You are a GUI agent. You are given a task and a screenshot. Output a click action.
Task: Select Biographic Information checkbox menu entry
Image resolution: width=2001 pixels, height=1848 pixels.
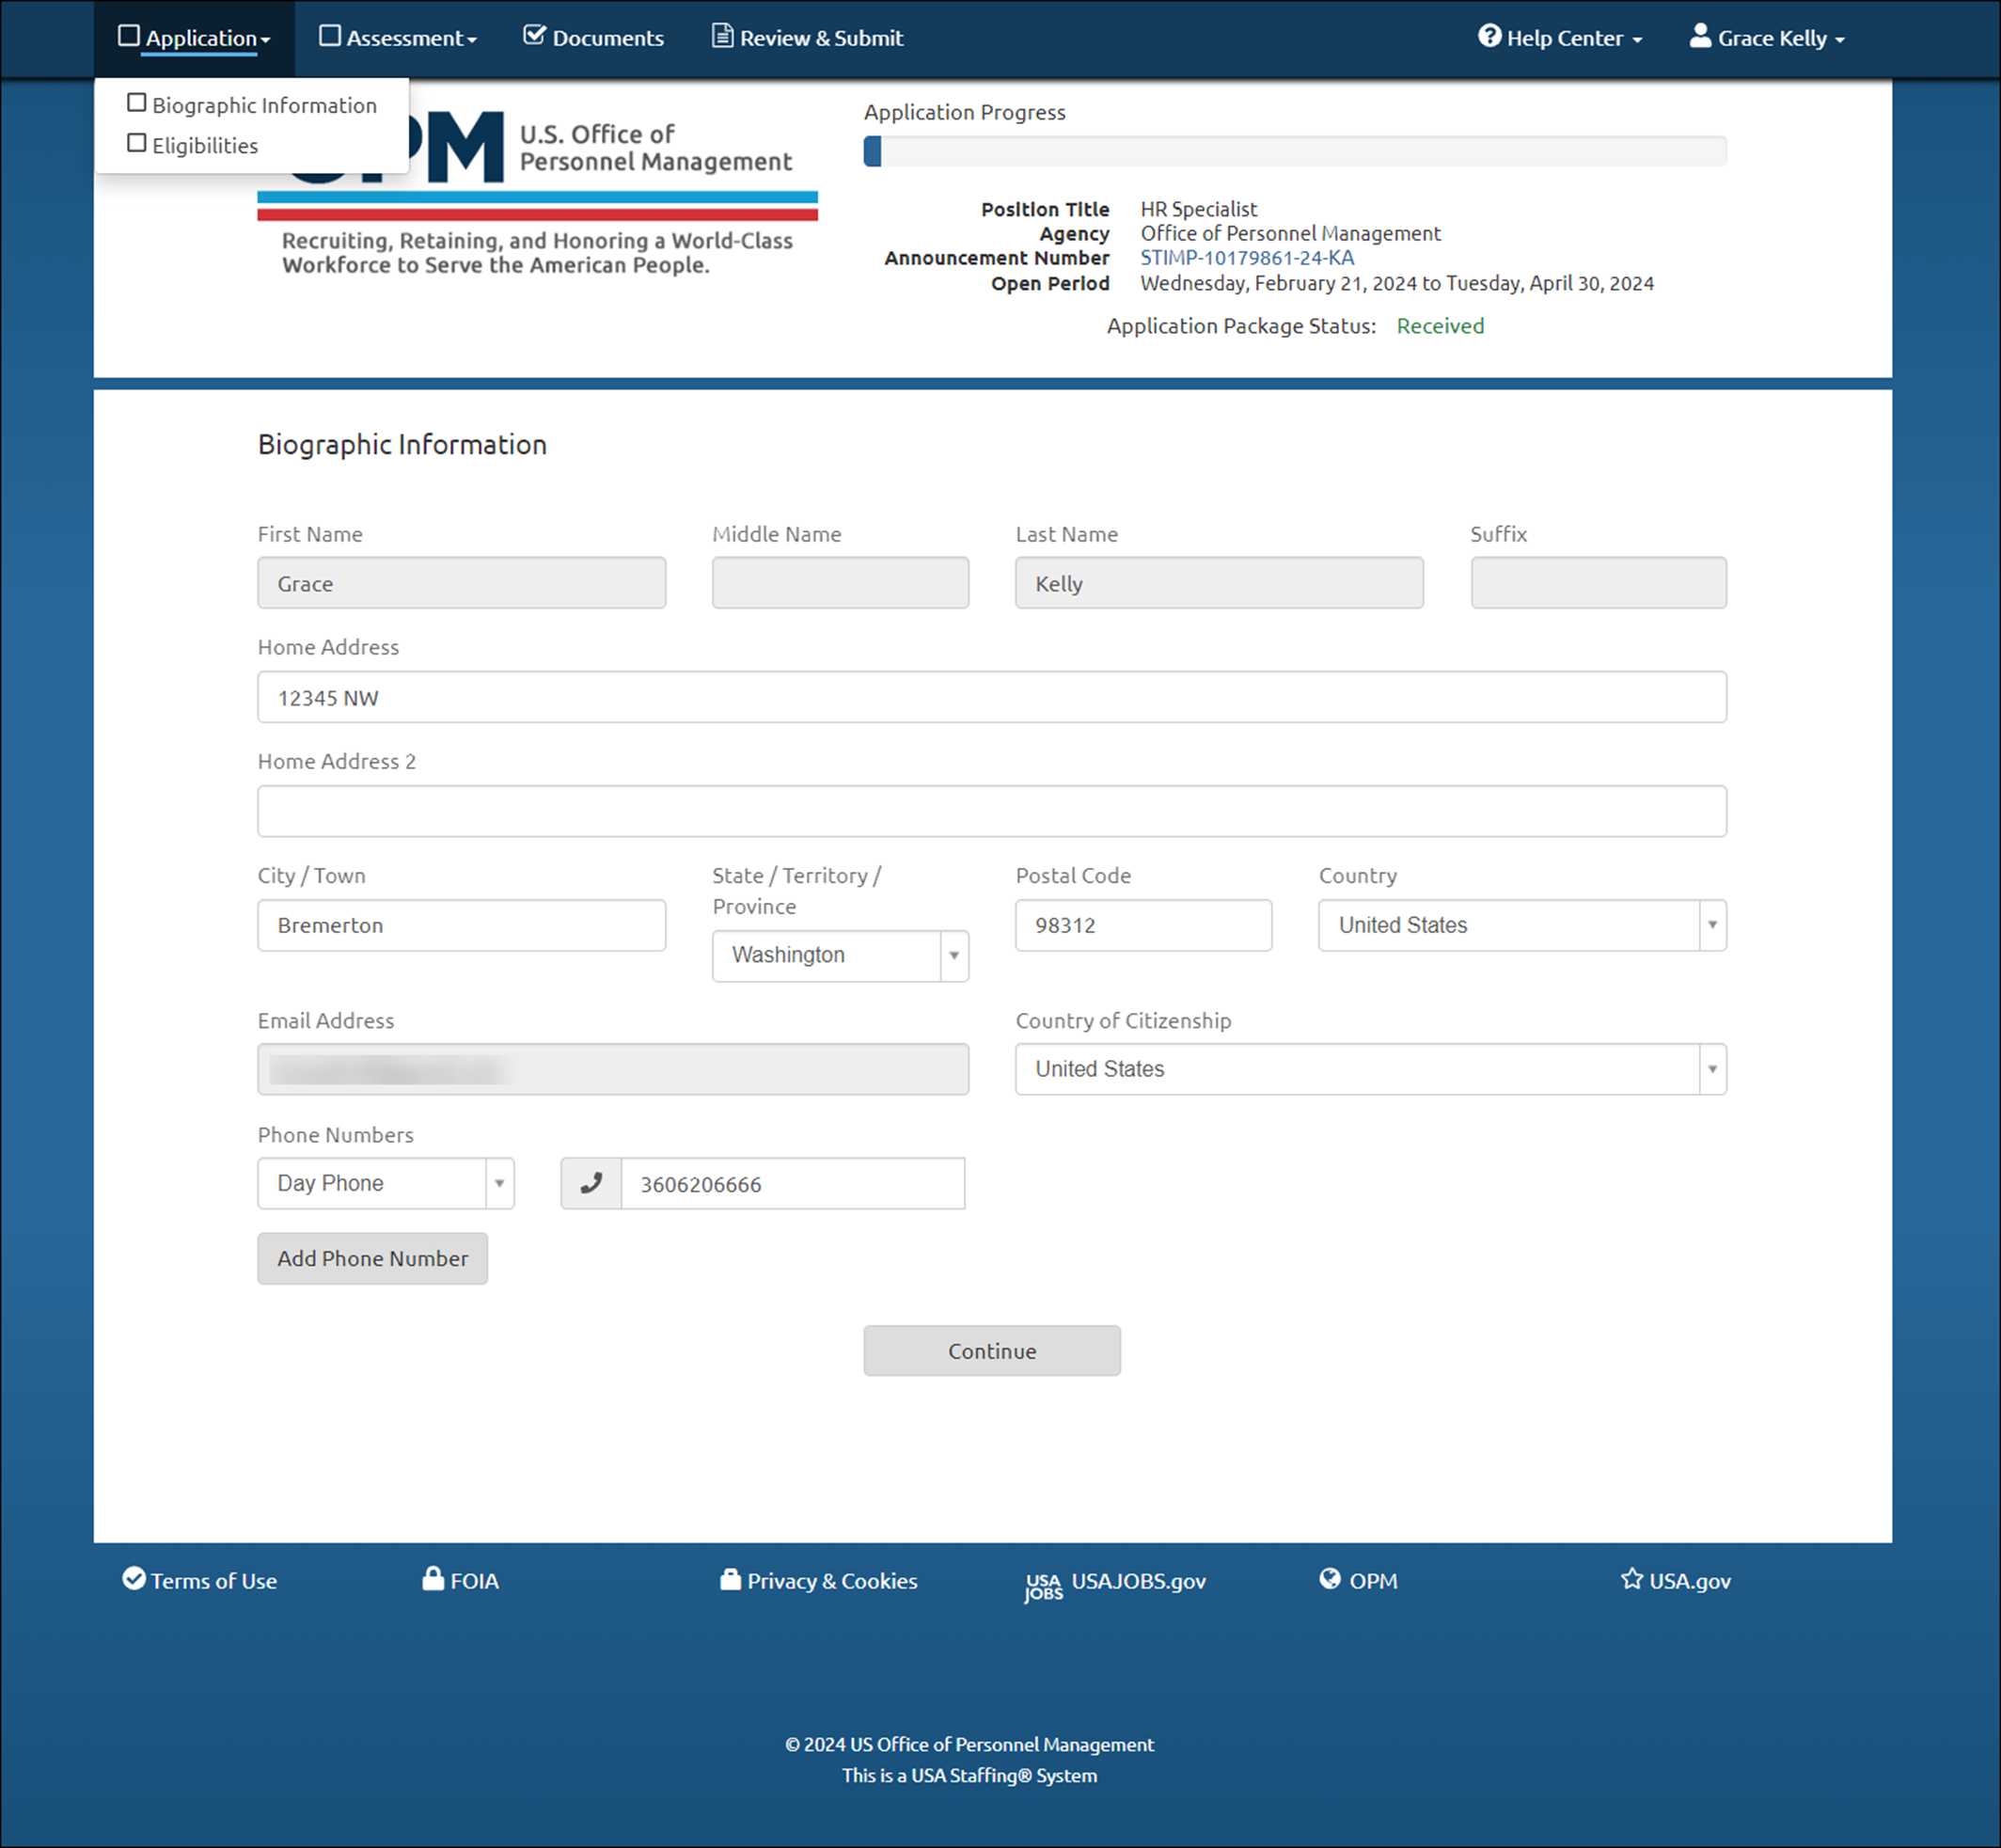click(x=253, y=105)
